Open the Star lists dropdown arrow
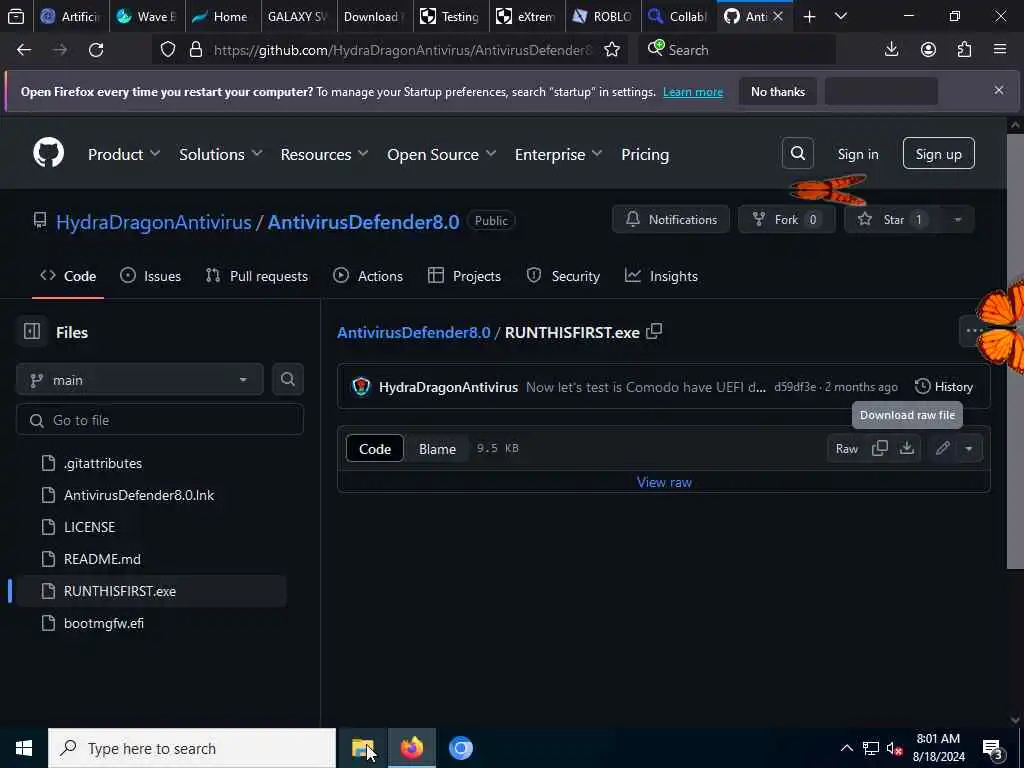 pos(957,219)
